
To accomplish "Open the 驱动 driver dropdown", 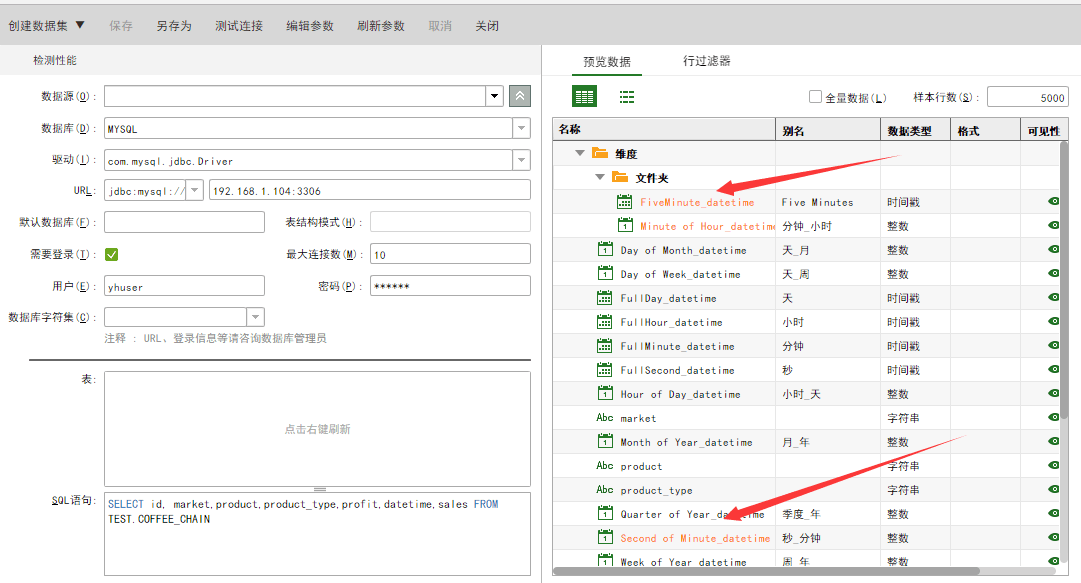I will coord(521,160).
